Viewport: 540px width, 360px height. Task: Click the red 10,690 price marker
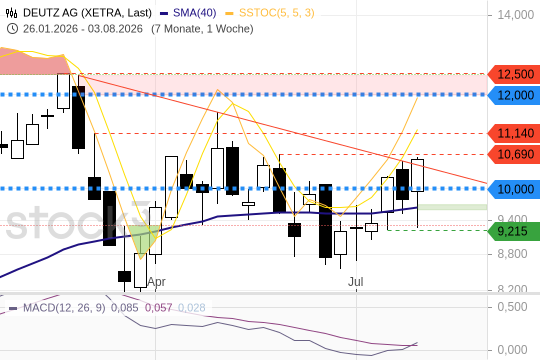[x=514, y=154]
